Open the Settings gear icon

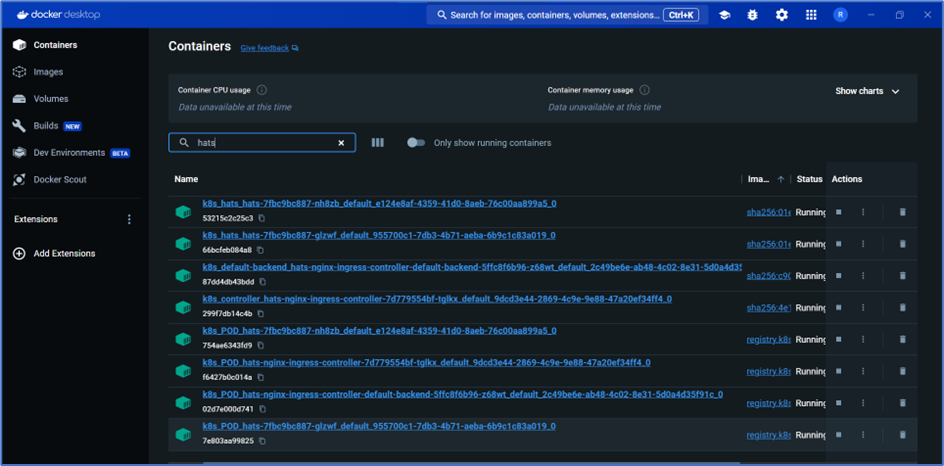(x=781, y=15)
